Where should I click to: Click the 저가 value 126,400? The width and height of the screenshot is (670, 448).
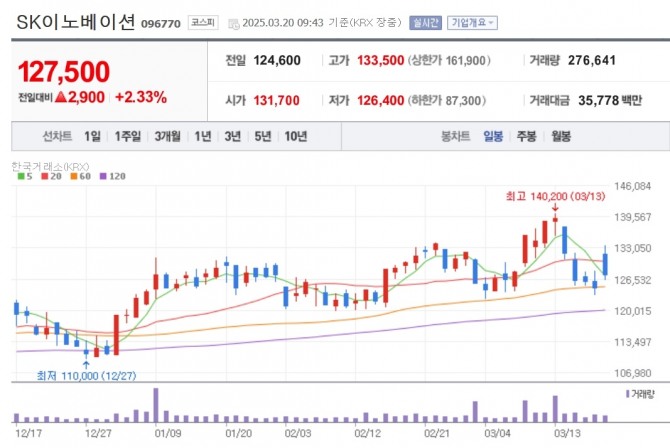[x=380, y=100]
